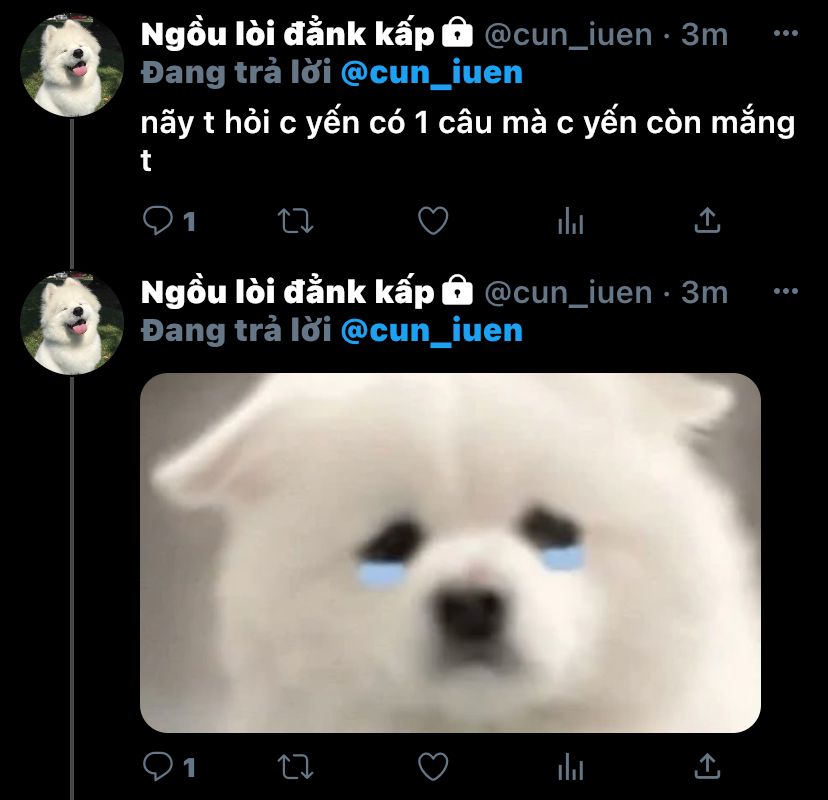Like the crying dog image tweet
The image size is (828, 800).
[433, 767]
